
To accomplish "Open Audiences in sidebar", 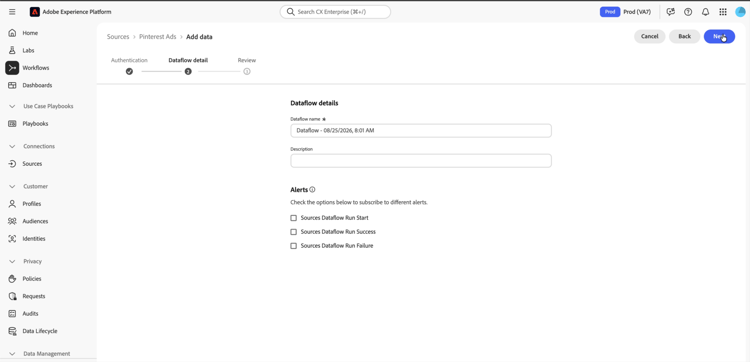I will [35, 221].
